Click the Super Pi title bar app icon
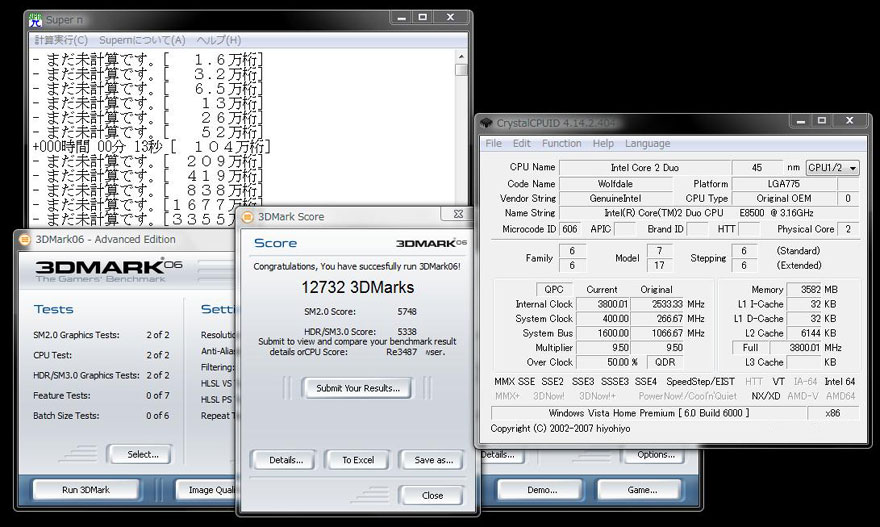Viewport: 880px width, 527px height. coord(35,20)
